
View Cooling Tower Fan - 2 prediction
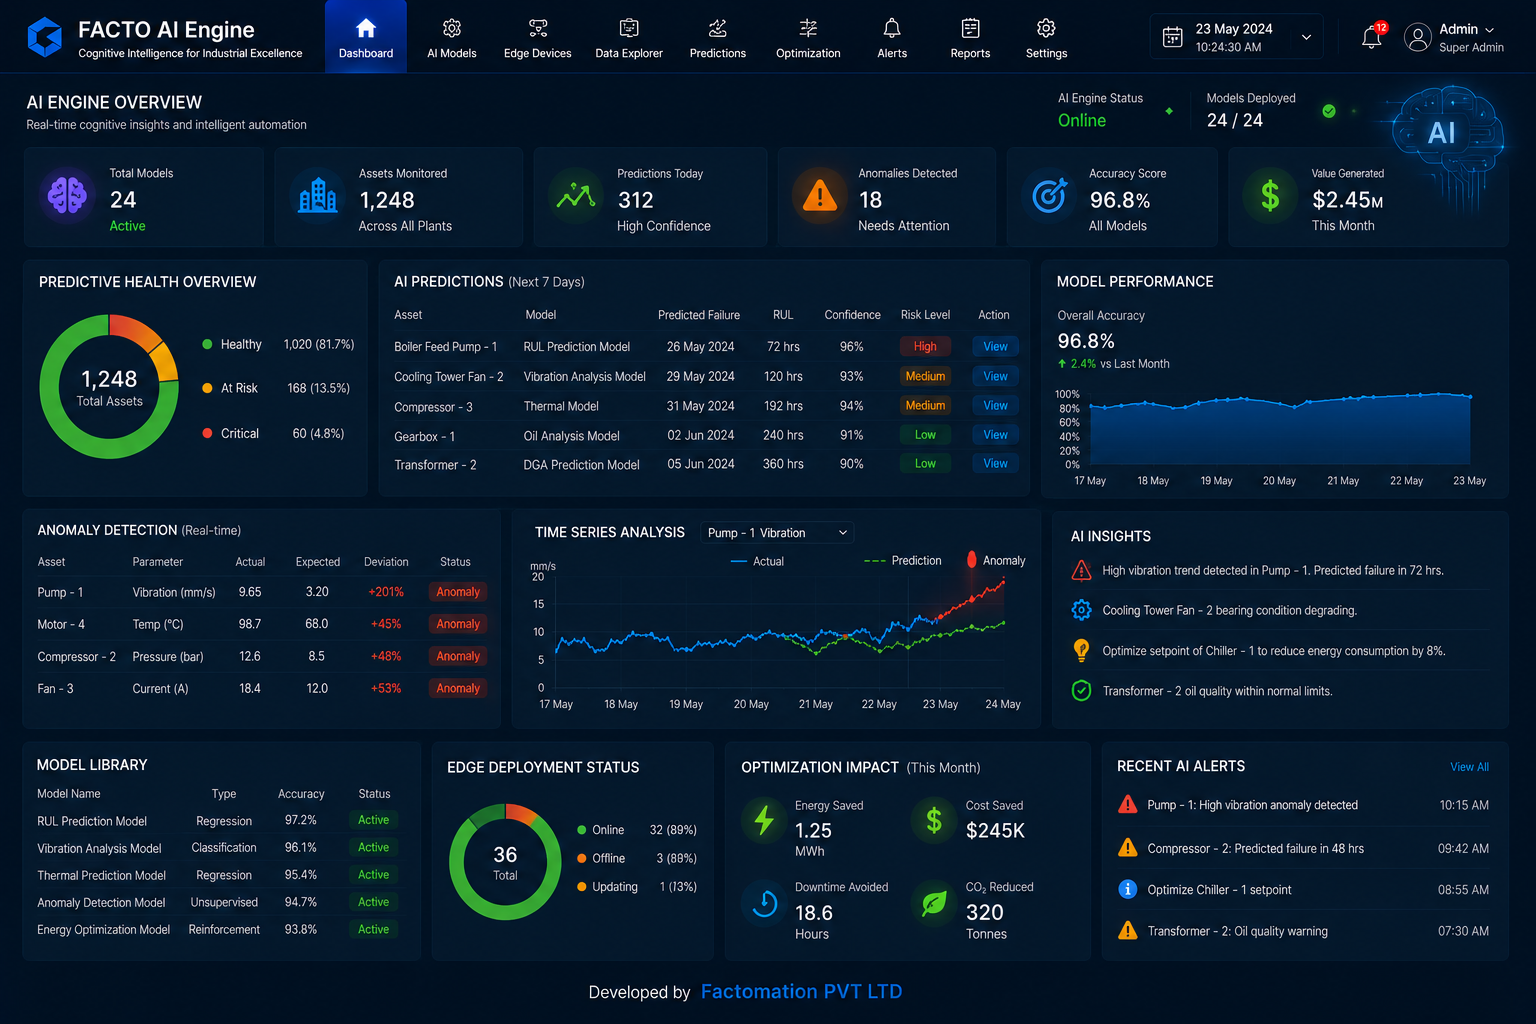(x=995, y=376)
